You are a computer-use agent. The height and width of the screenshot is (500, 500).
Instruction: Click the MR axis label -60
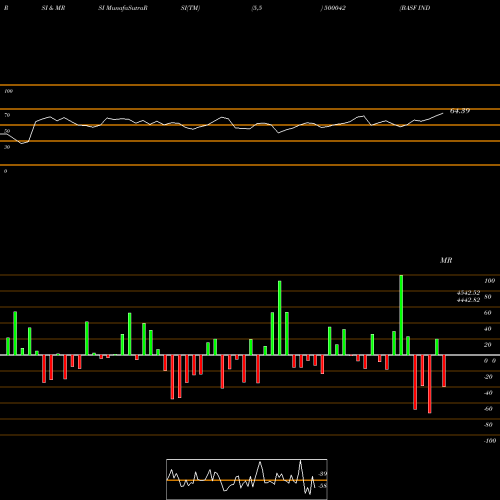(x=488, y=409)
